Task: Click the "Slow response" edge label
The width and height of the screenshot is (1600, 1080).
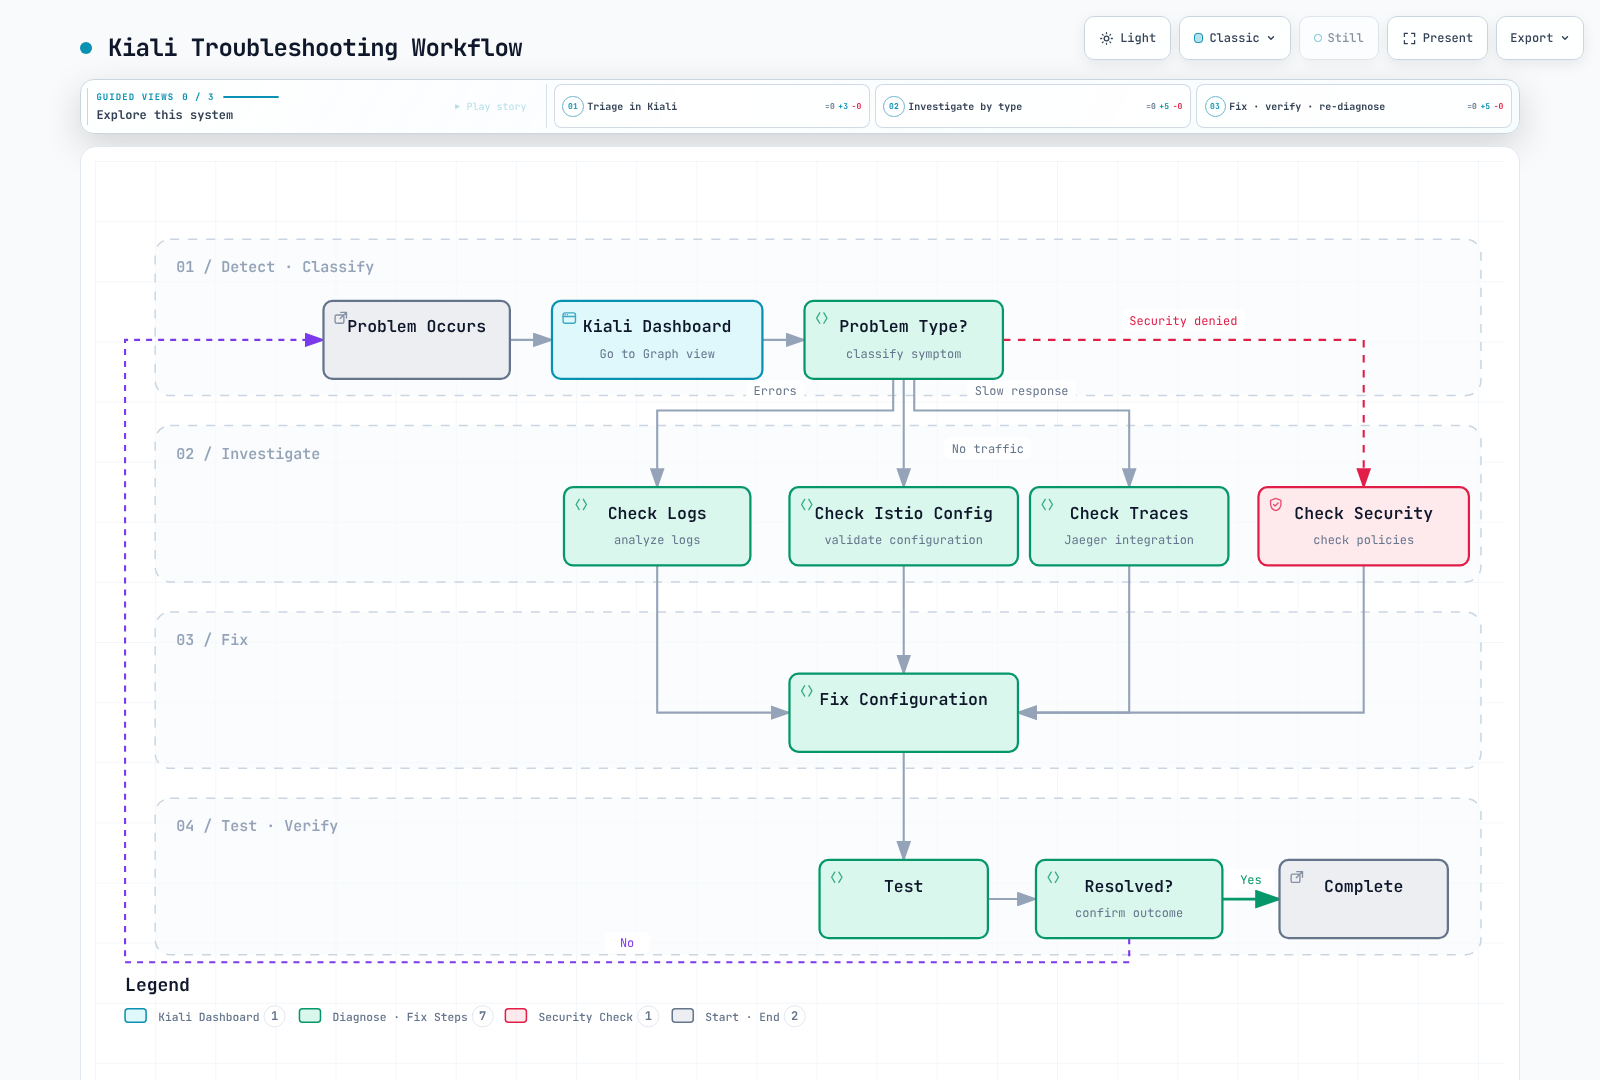Action: pos(1021,391)
